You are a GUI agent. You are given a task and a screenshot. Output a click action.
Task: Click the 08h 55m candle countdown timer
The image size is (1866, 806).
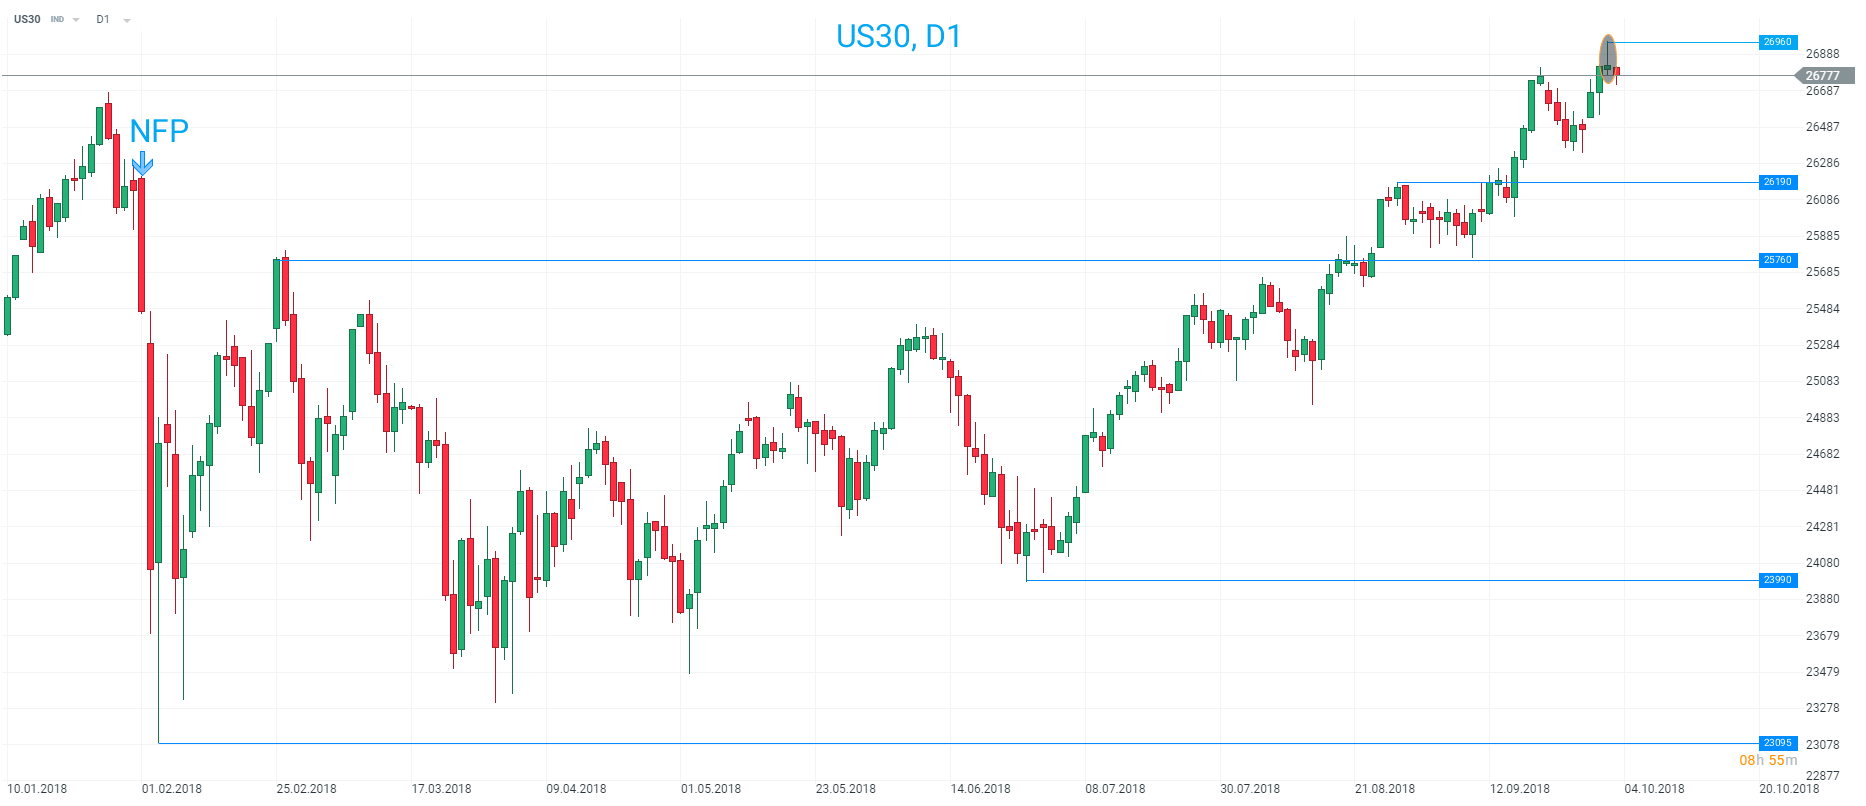tap(1768, 760)
